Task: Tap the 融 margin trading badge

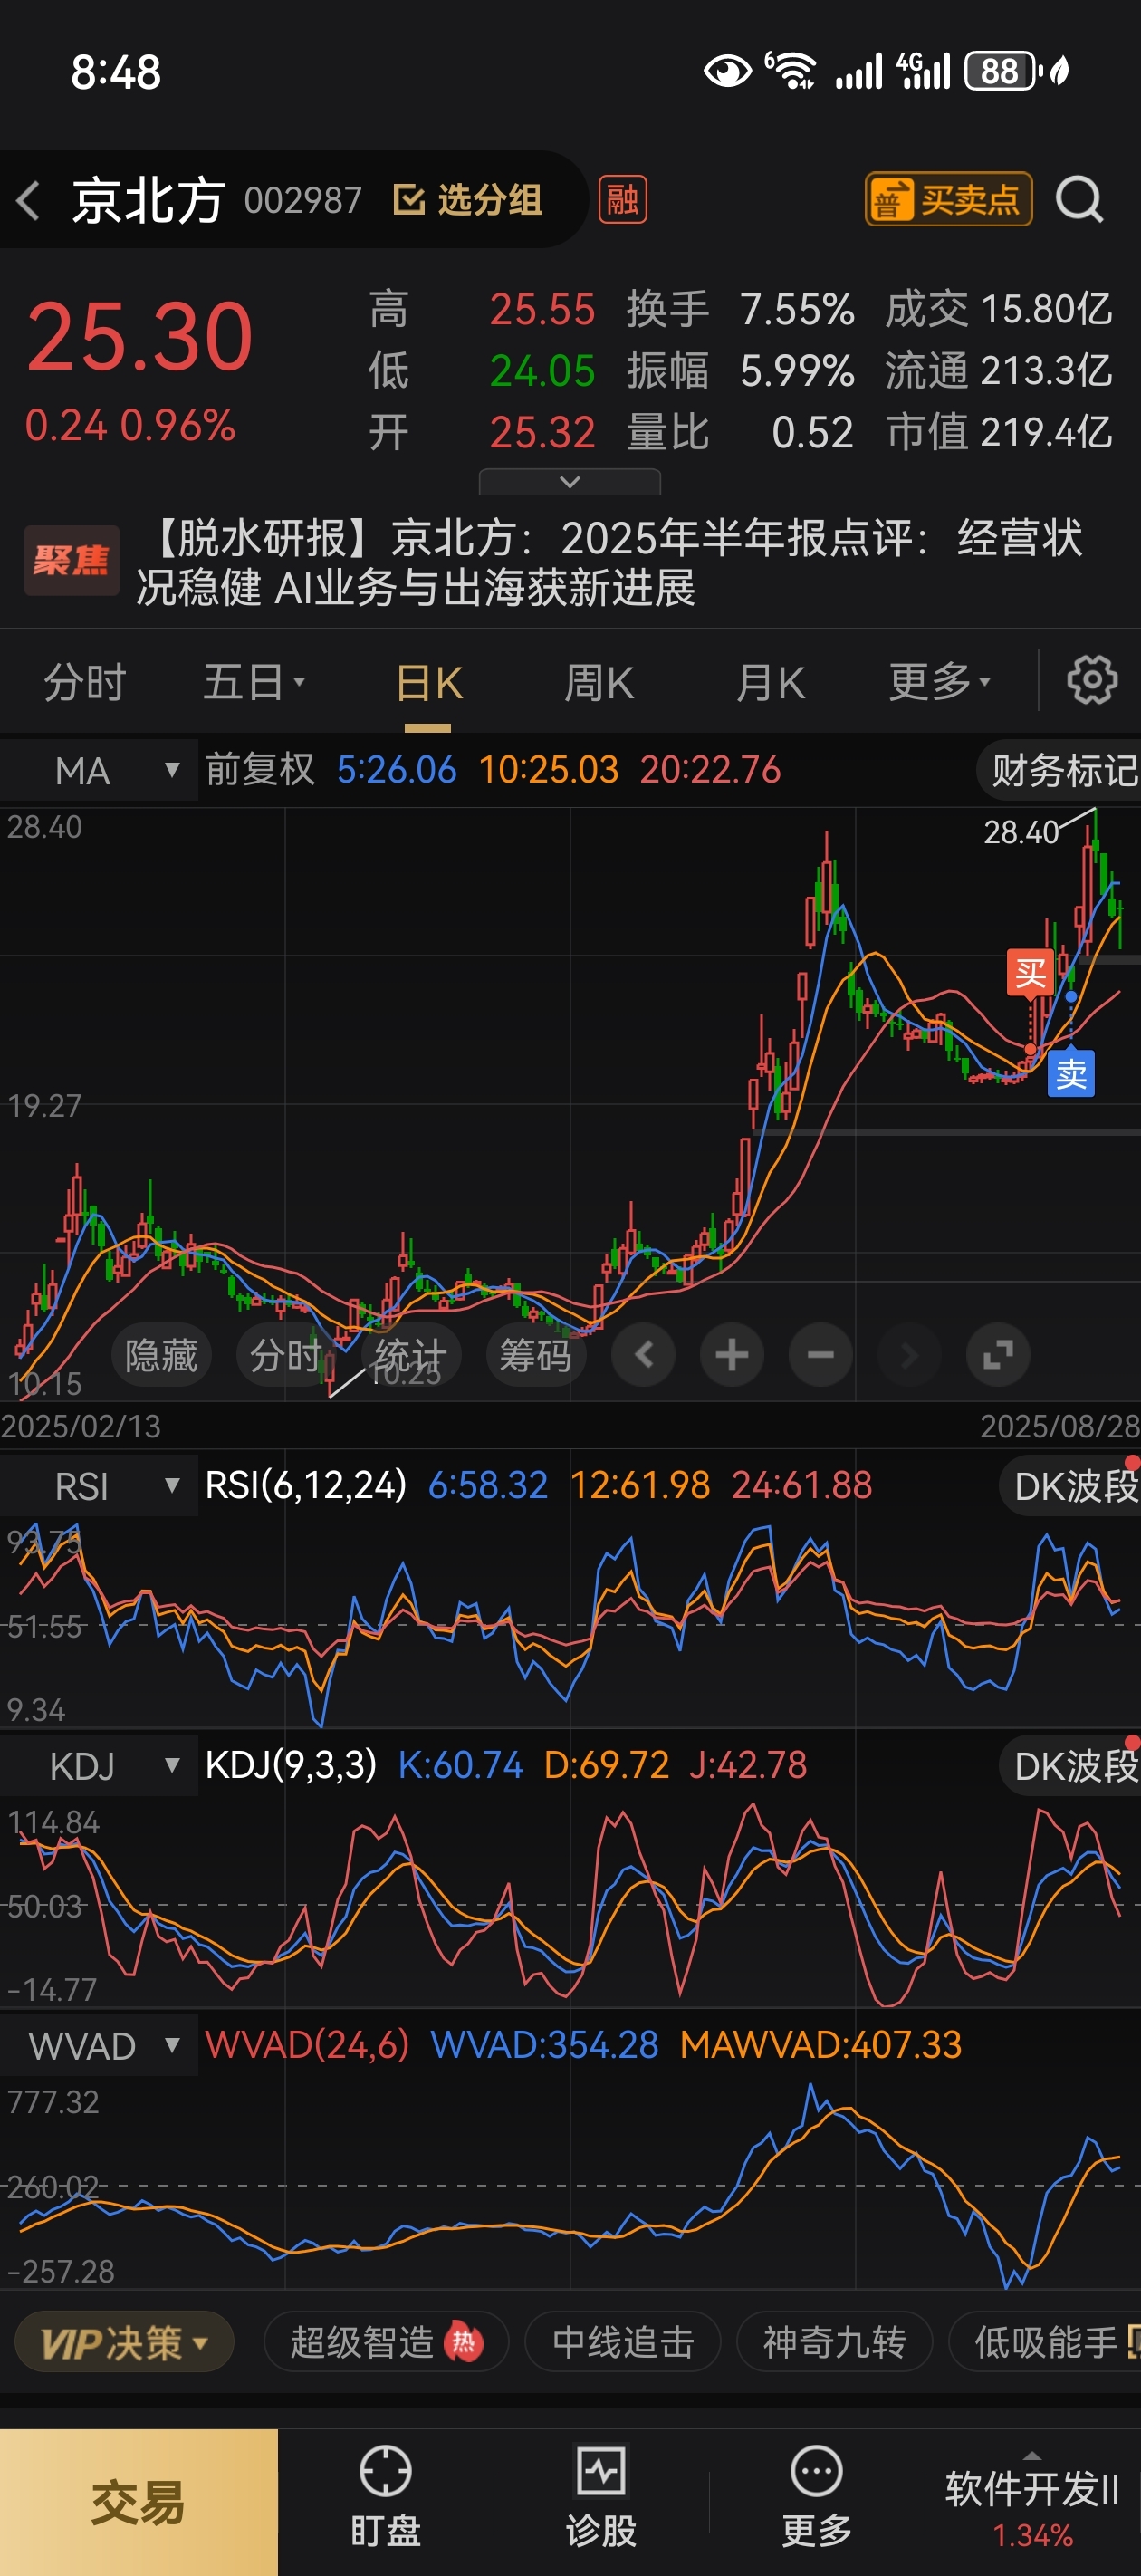Action: 622,200
